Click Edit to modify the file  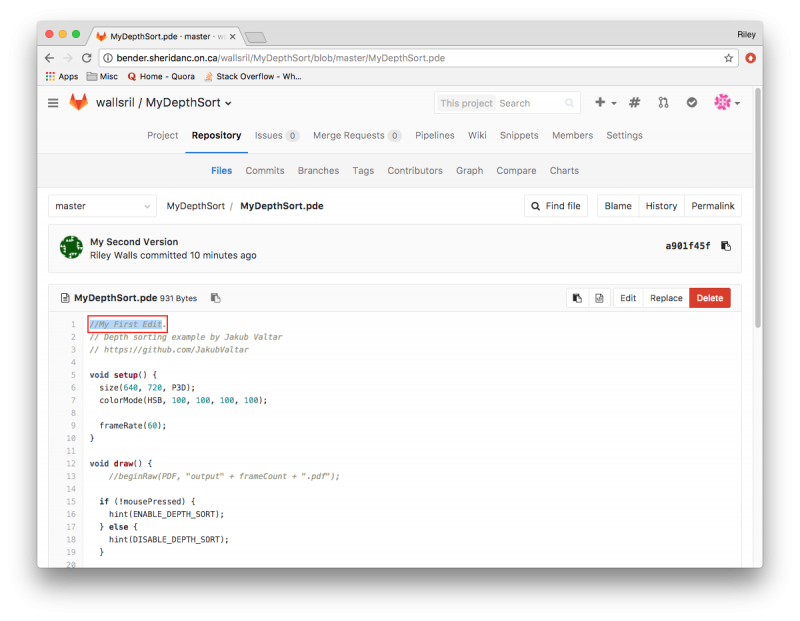click(628, 298)
